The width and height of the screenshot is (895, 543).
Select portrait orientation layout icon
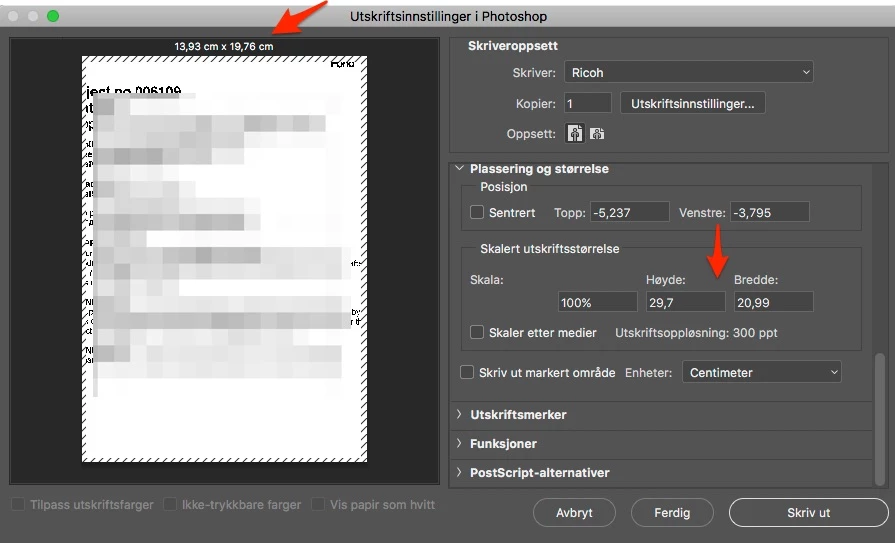pos(575,134)
